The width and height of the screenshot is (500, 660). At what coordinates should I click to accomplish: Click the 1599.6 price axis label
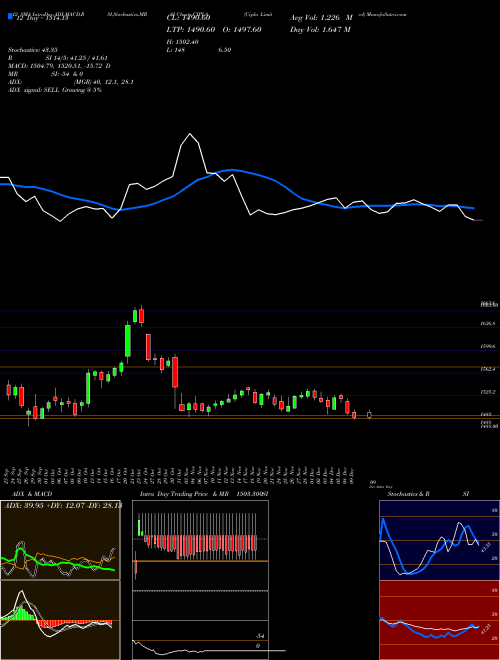tap(488, 346)
